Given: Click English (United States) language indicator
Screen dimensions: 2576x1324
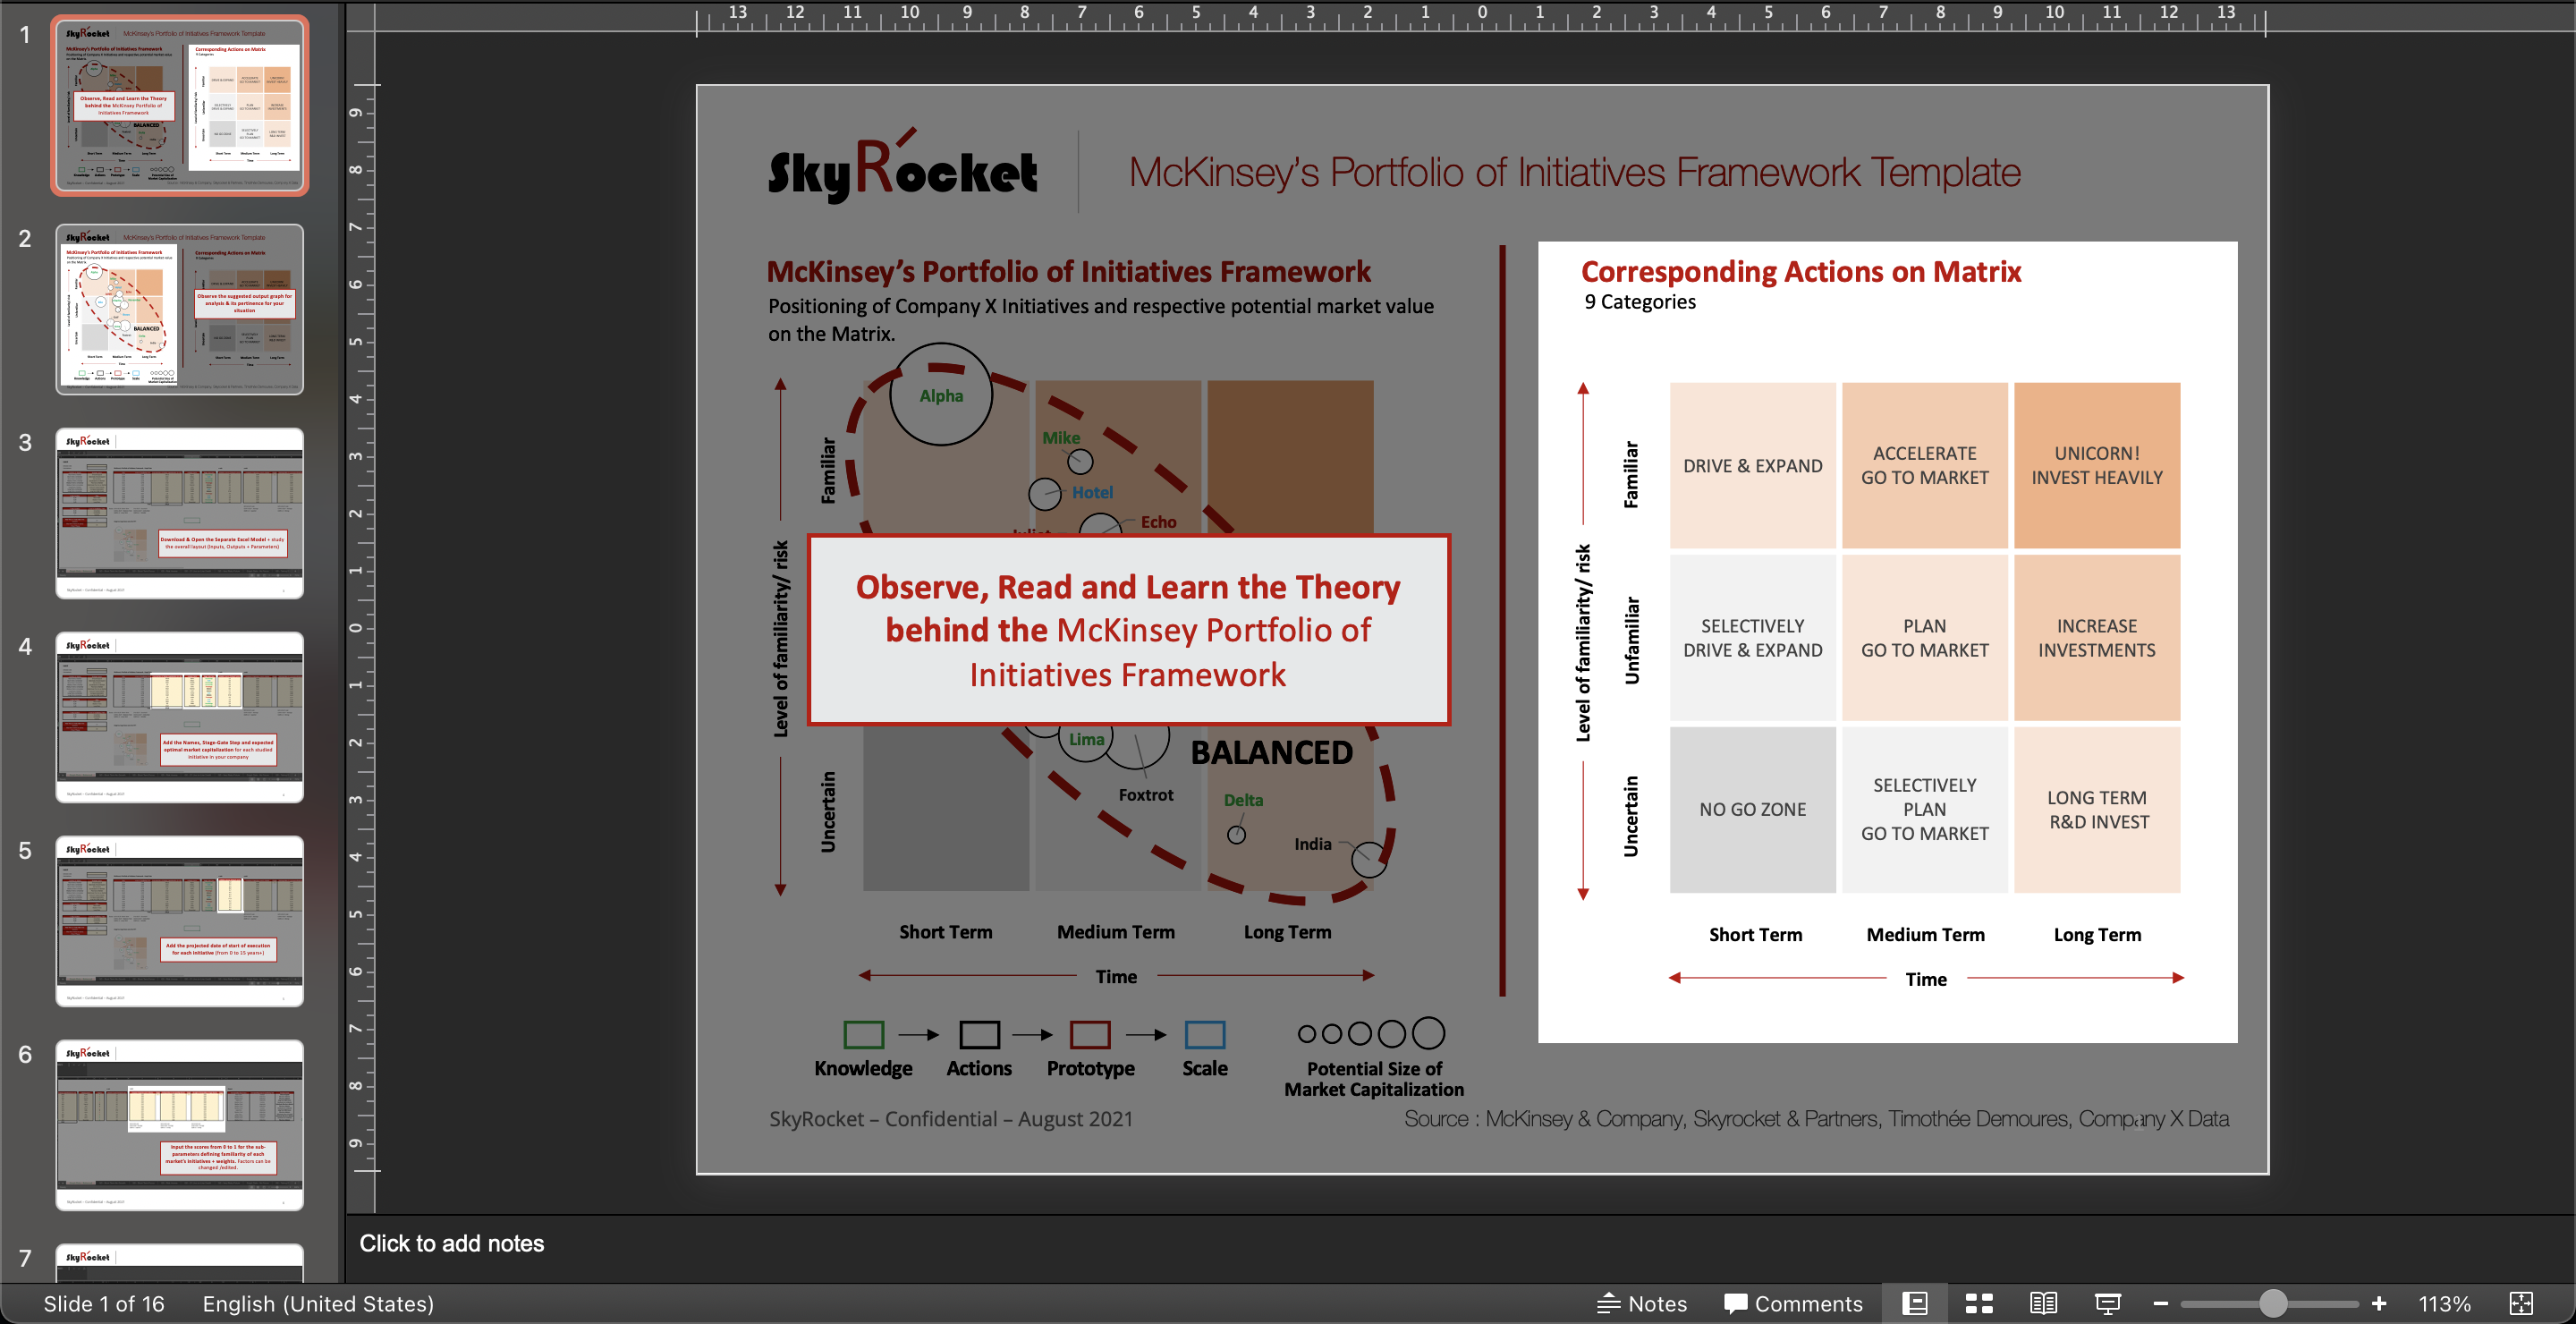Looking at the screenshot, I should tap(318, 1303).
